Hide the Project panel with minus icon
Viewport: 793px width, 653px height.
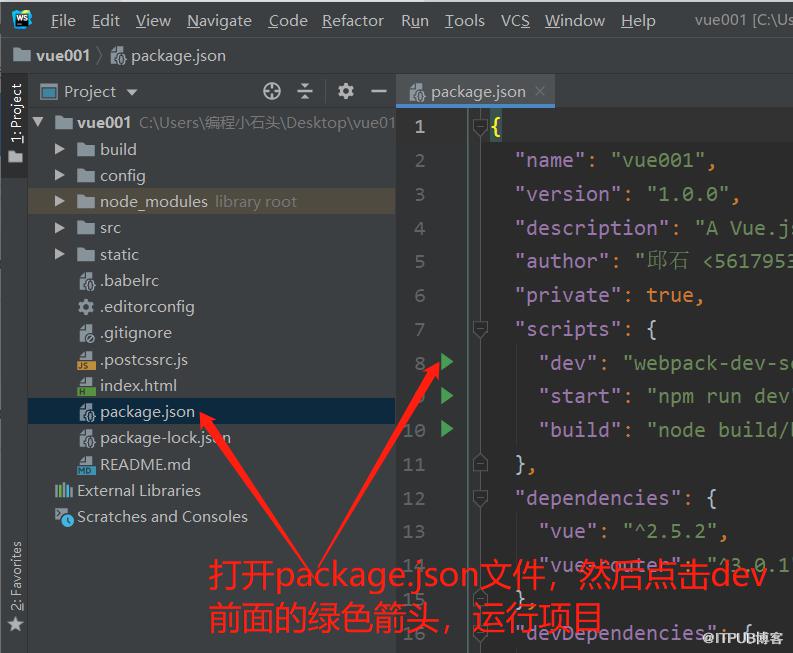coord(379,92)
